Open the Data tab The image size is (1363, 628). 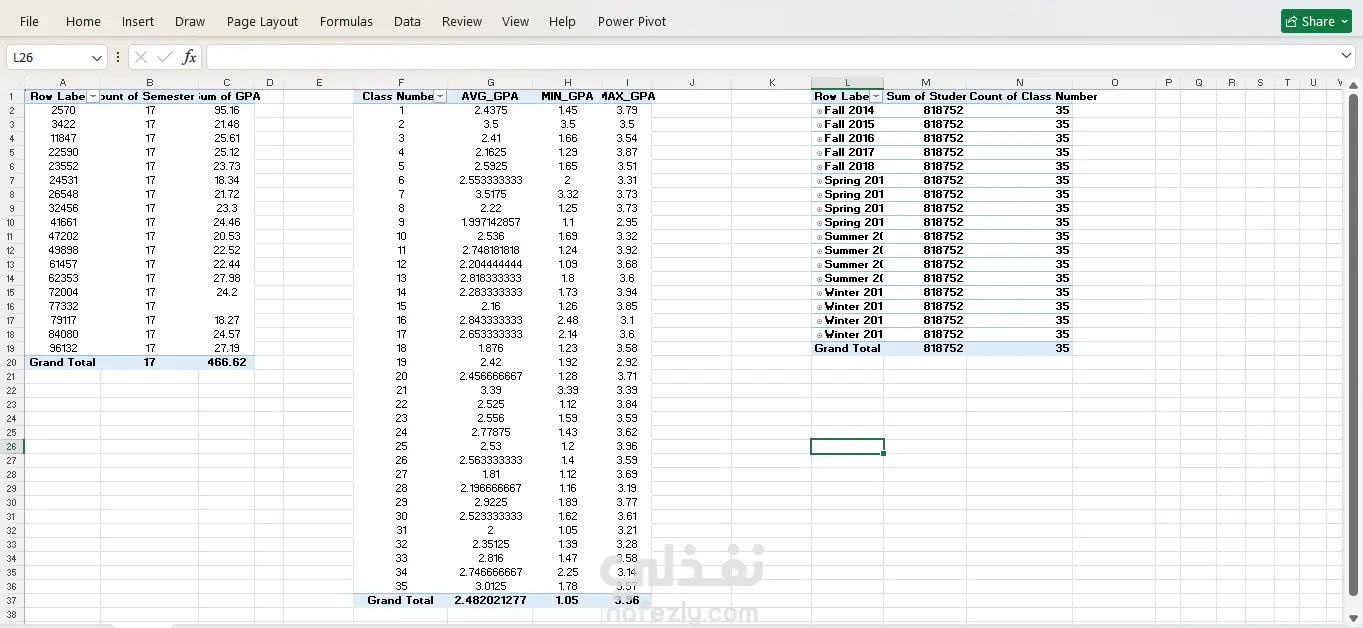(x=407, y=21)
